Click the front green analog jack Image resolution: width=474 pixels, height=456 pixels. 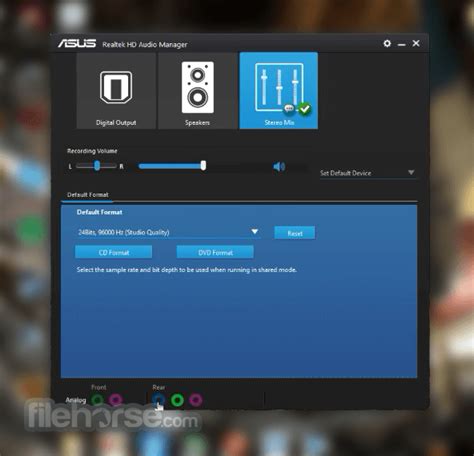pyautogui.click(x=98, y=400)
